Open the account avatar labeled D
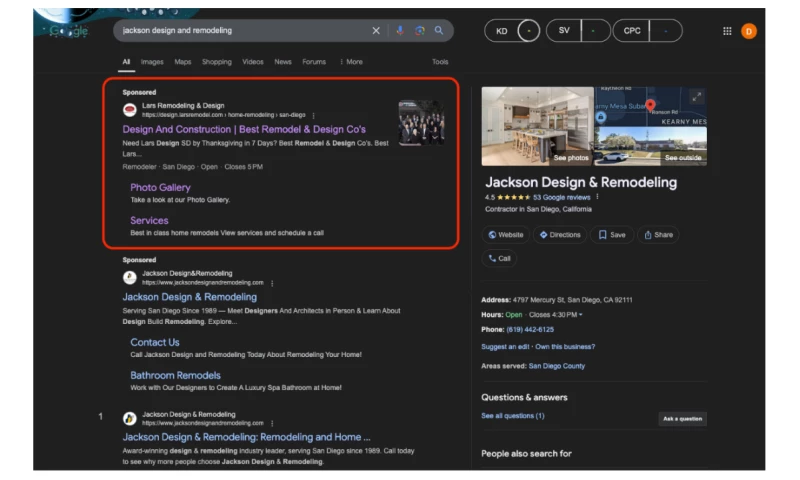This screenshot has width=800, height=480. [x=748, y=31]
